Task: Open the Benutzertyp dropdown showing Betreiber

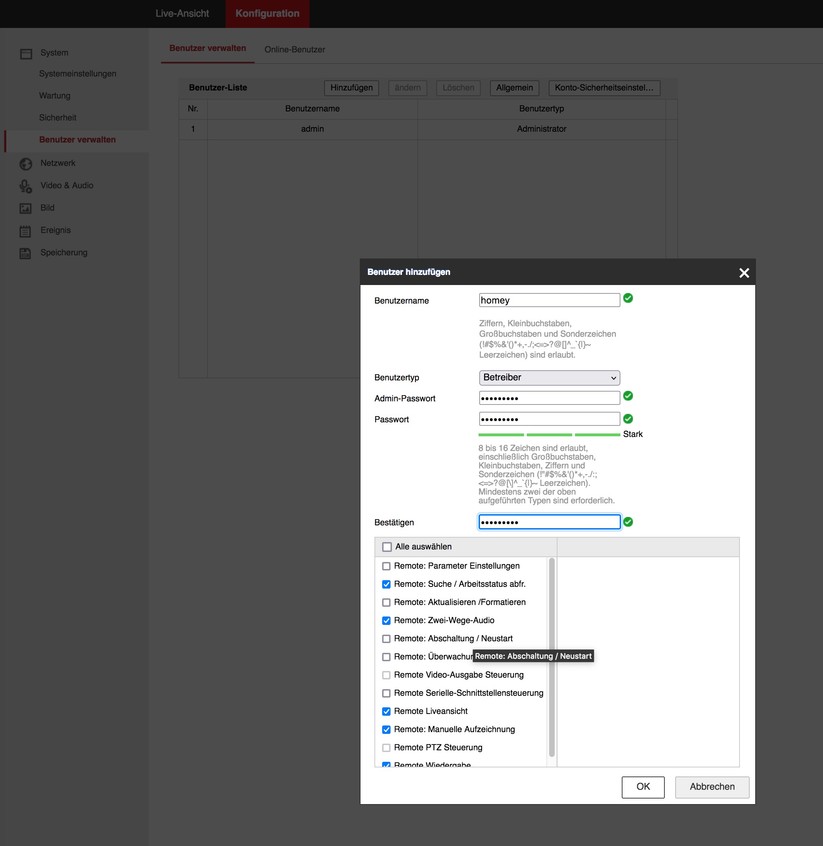Action: coord(548,377)
